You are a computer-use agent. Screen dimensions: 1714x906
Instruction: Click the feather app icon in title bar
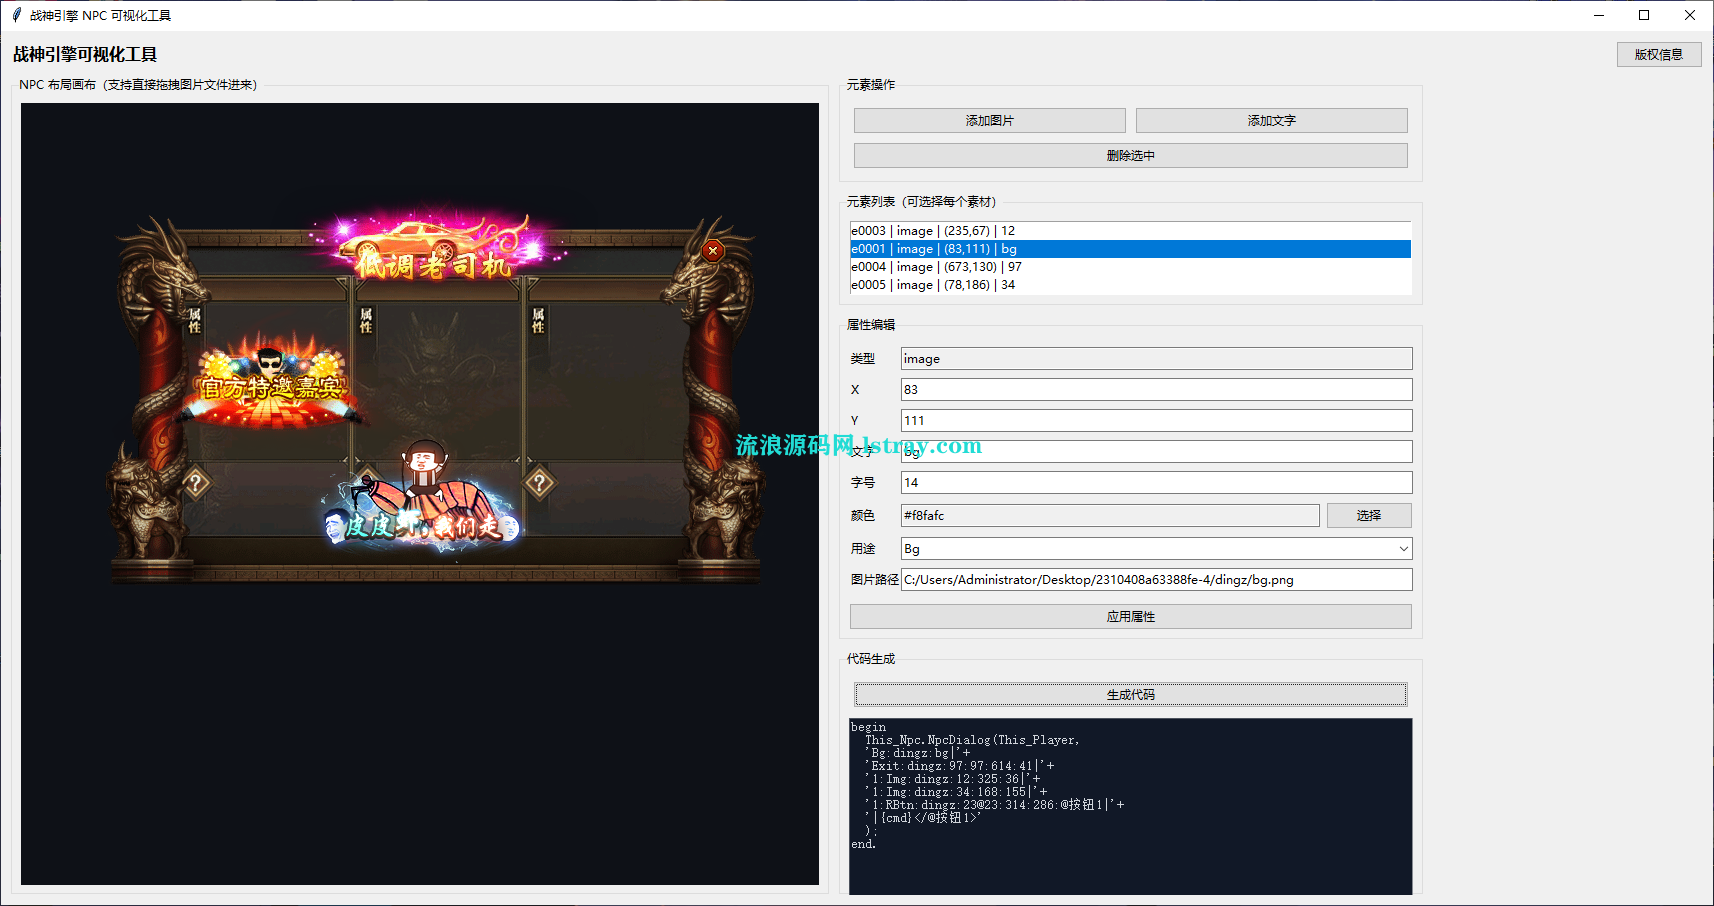tap(16, 15)
